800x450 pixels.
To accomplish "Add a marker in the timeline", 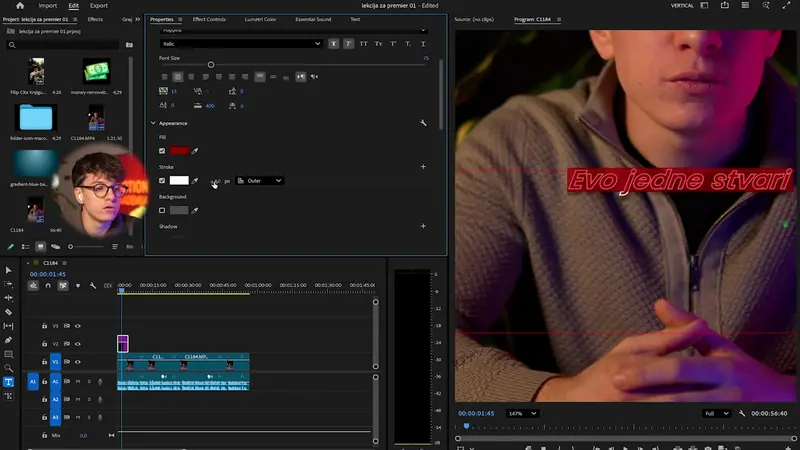I will pyautogui.click(x=78, y=286).
